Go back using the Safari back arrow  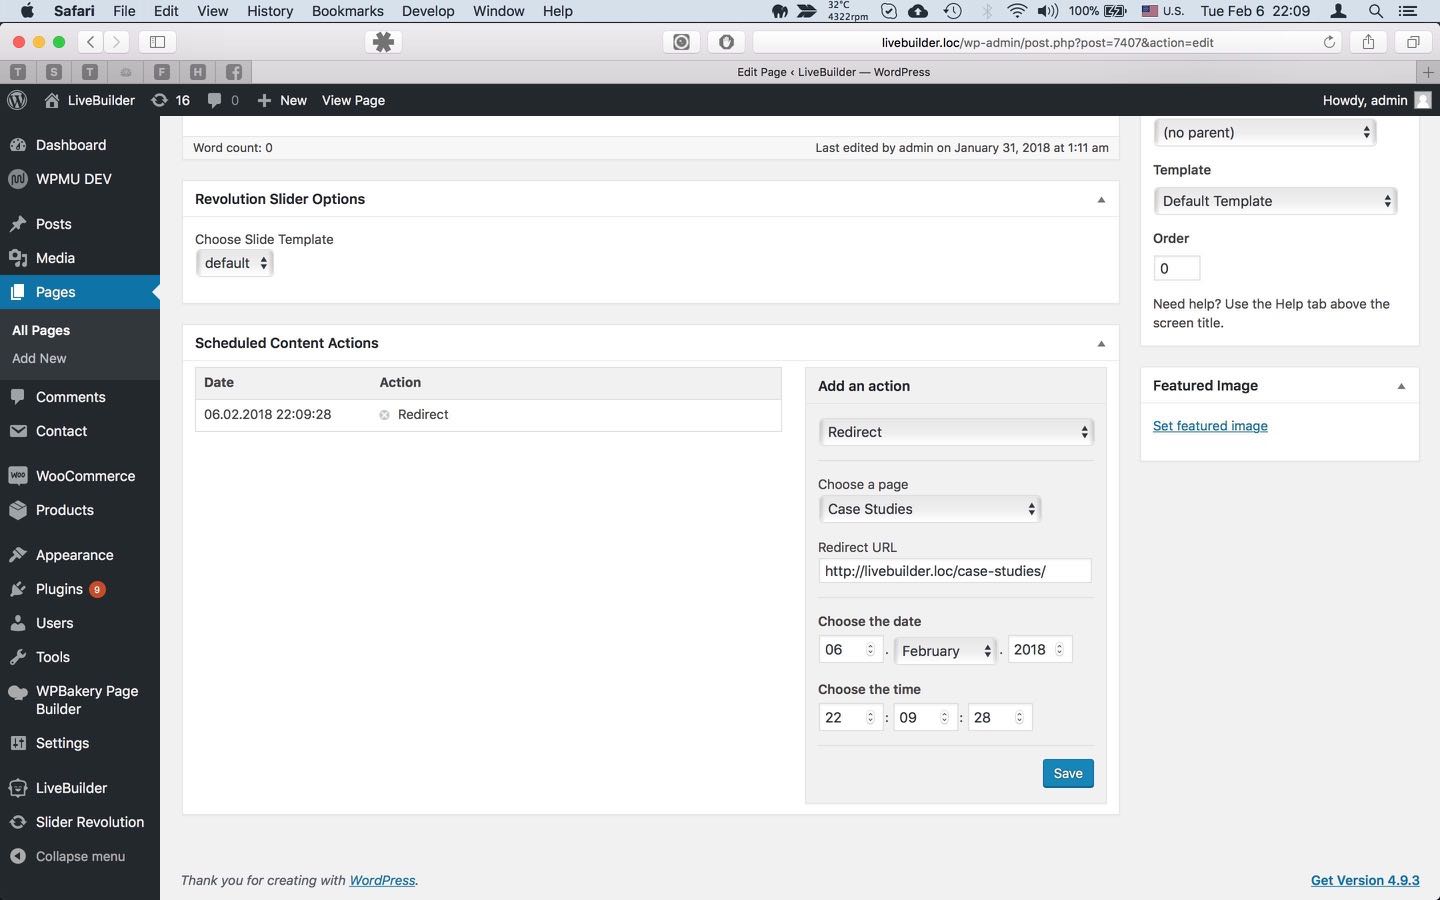(x=91, y=42)
